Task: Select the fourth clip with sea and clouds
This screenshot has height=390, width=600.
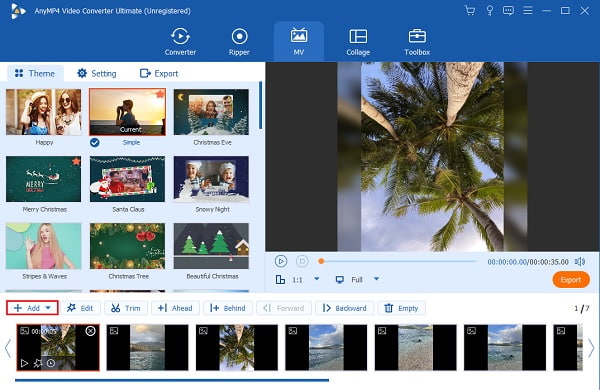Action: 326,348
